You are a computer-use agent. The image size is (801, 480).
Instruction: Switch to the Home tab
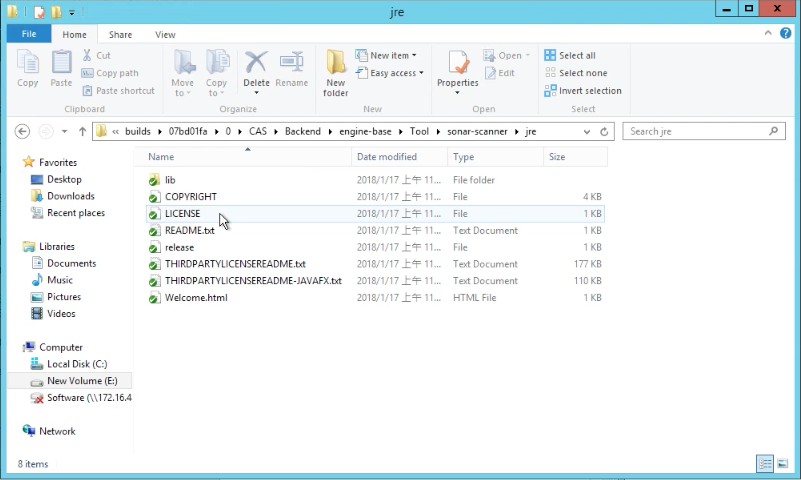pyautogui.click(x=75, y=34)
